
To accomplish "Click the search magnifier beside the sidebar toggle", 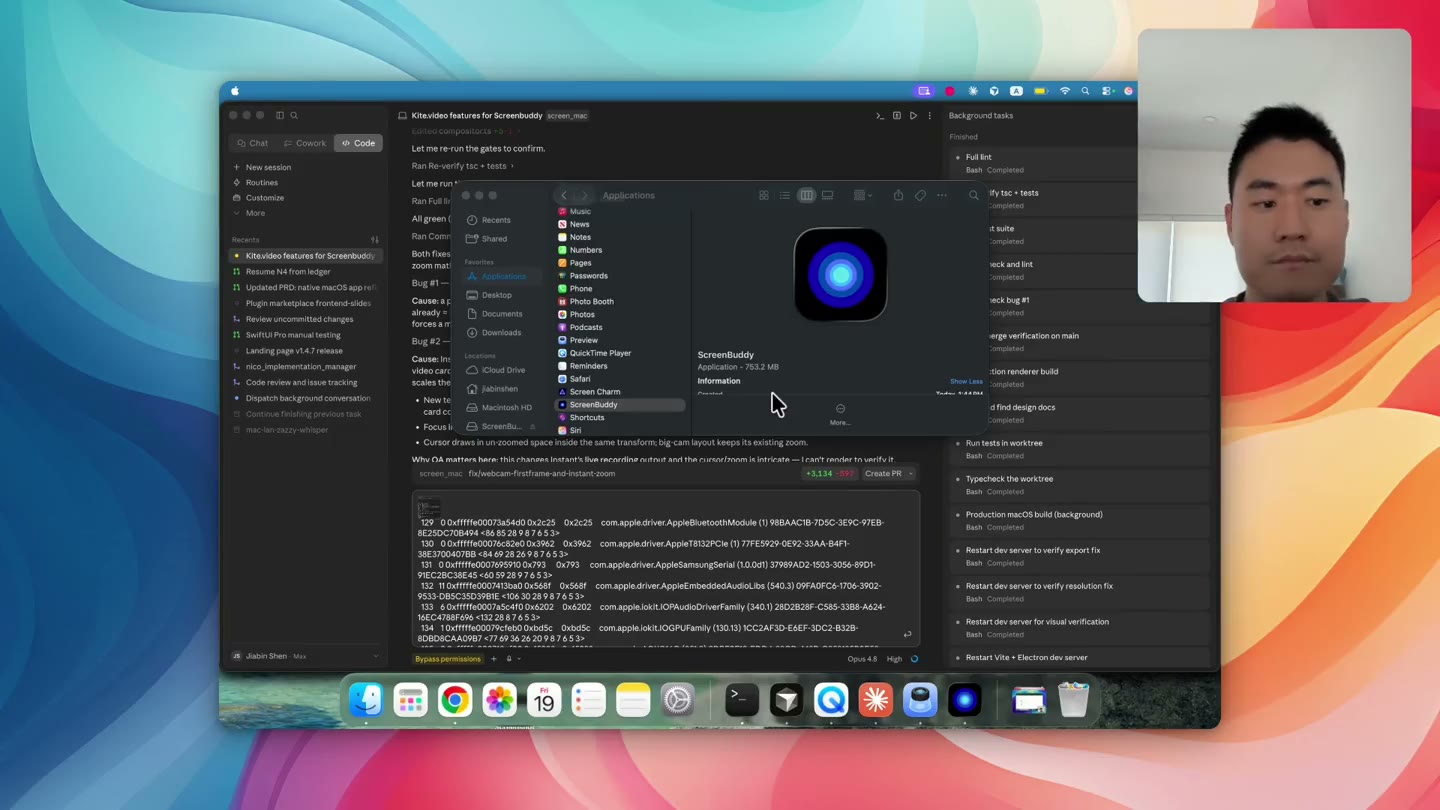I will 294,115.
